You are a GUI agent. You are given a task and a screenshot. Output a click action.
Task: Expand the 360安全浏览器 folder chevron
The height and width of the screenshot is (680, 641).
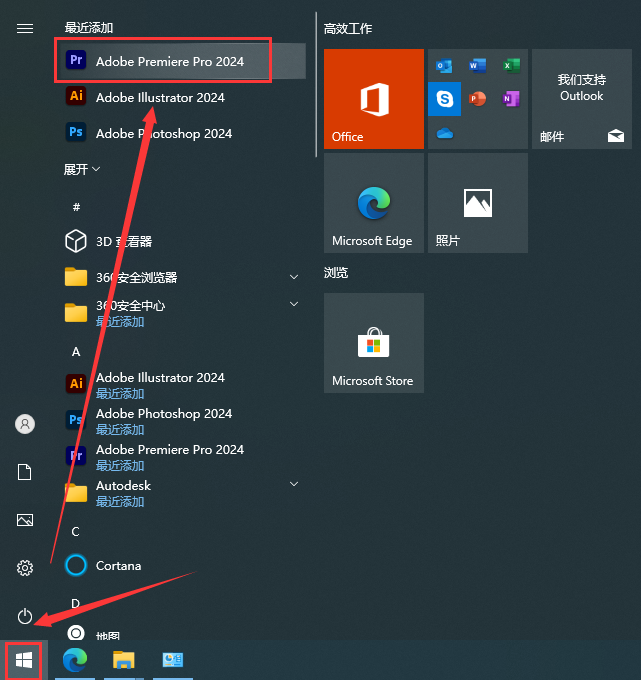[294, 277]
